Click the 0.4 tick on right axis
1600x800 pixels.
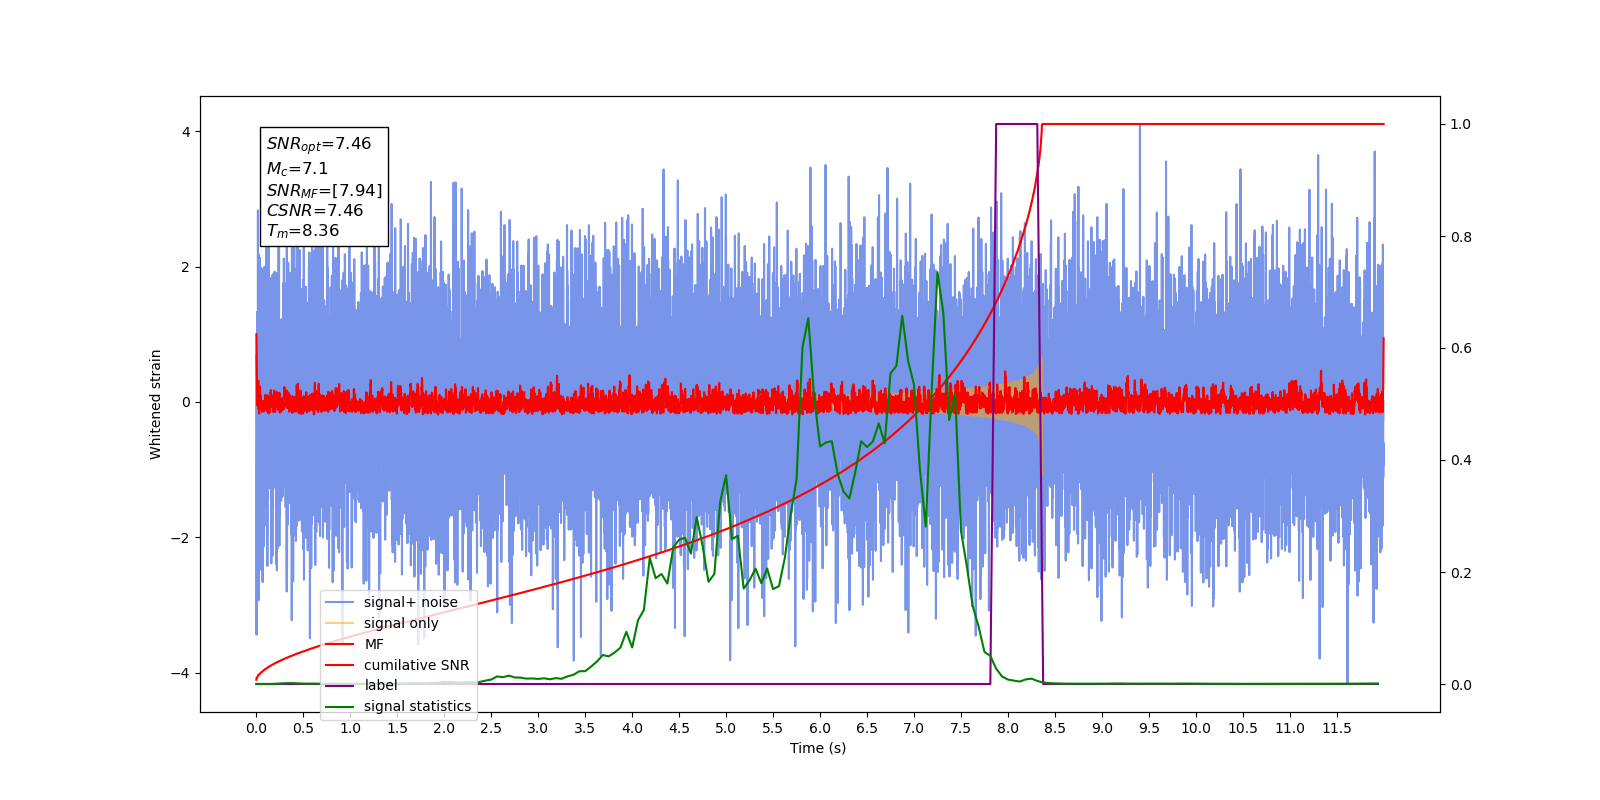point(1461,460)
